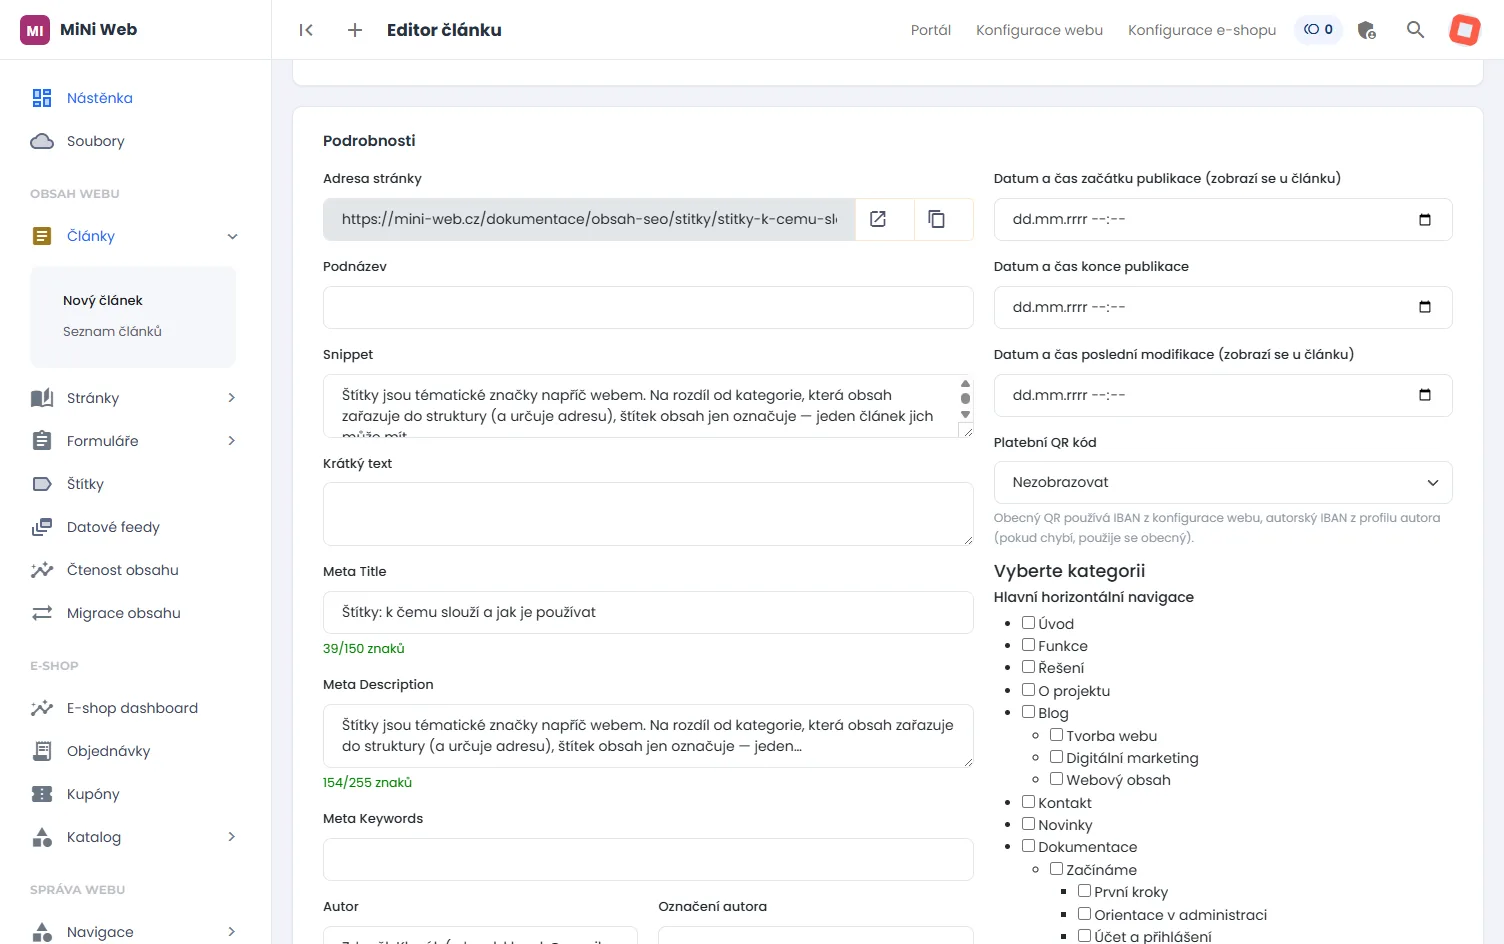Click the plus icon in header
The image size is (1504, 944).
pos(354,30)
